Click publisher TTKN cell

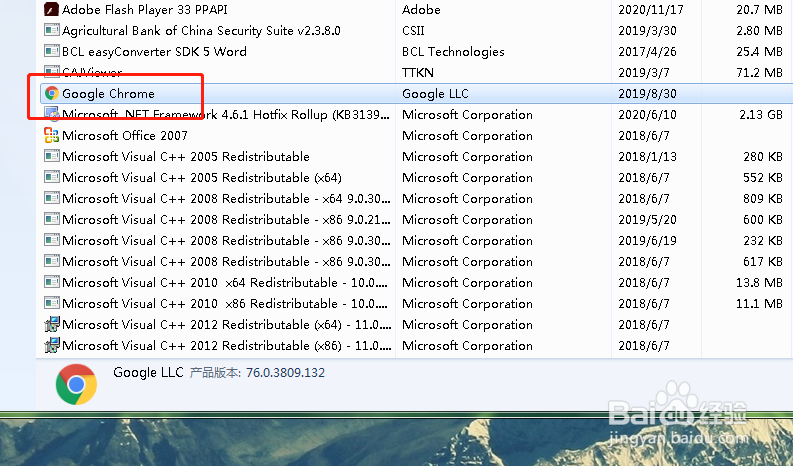pos(418,72)
